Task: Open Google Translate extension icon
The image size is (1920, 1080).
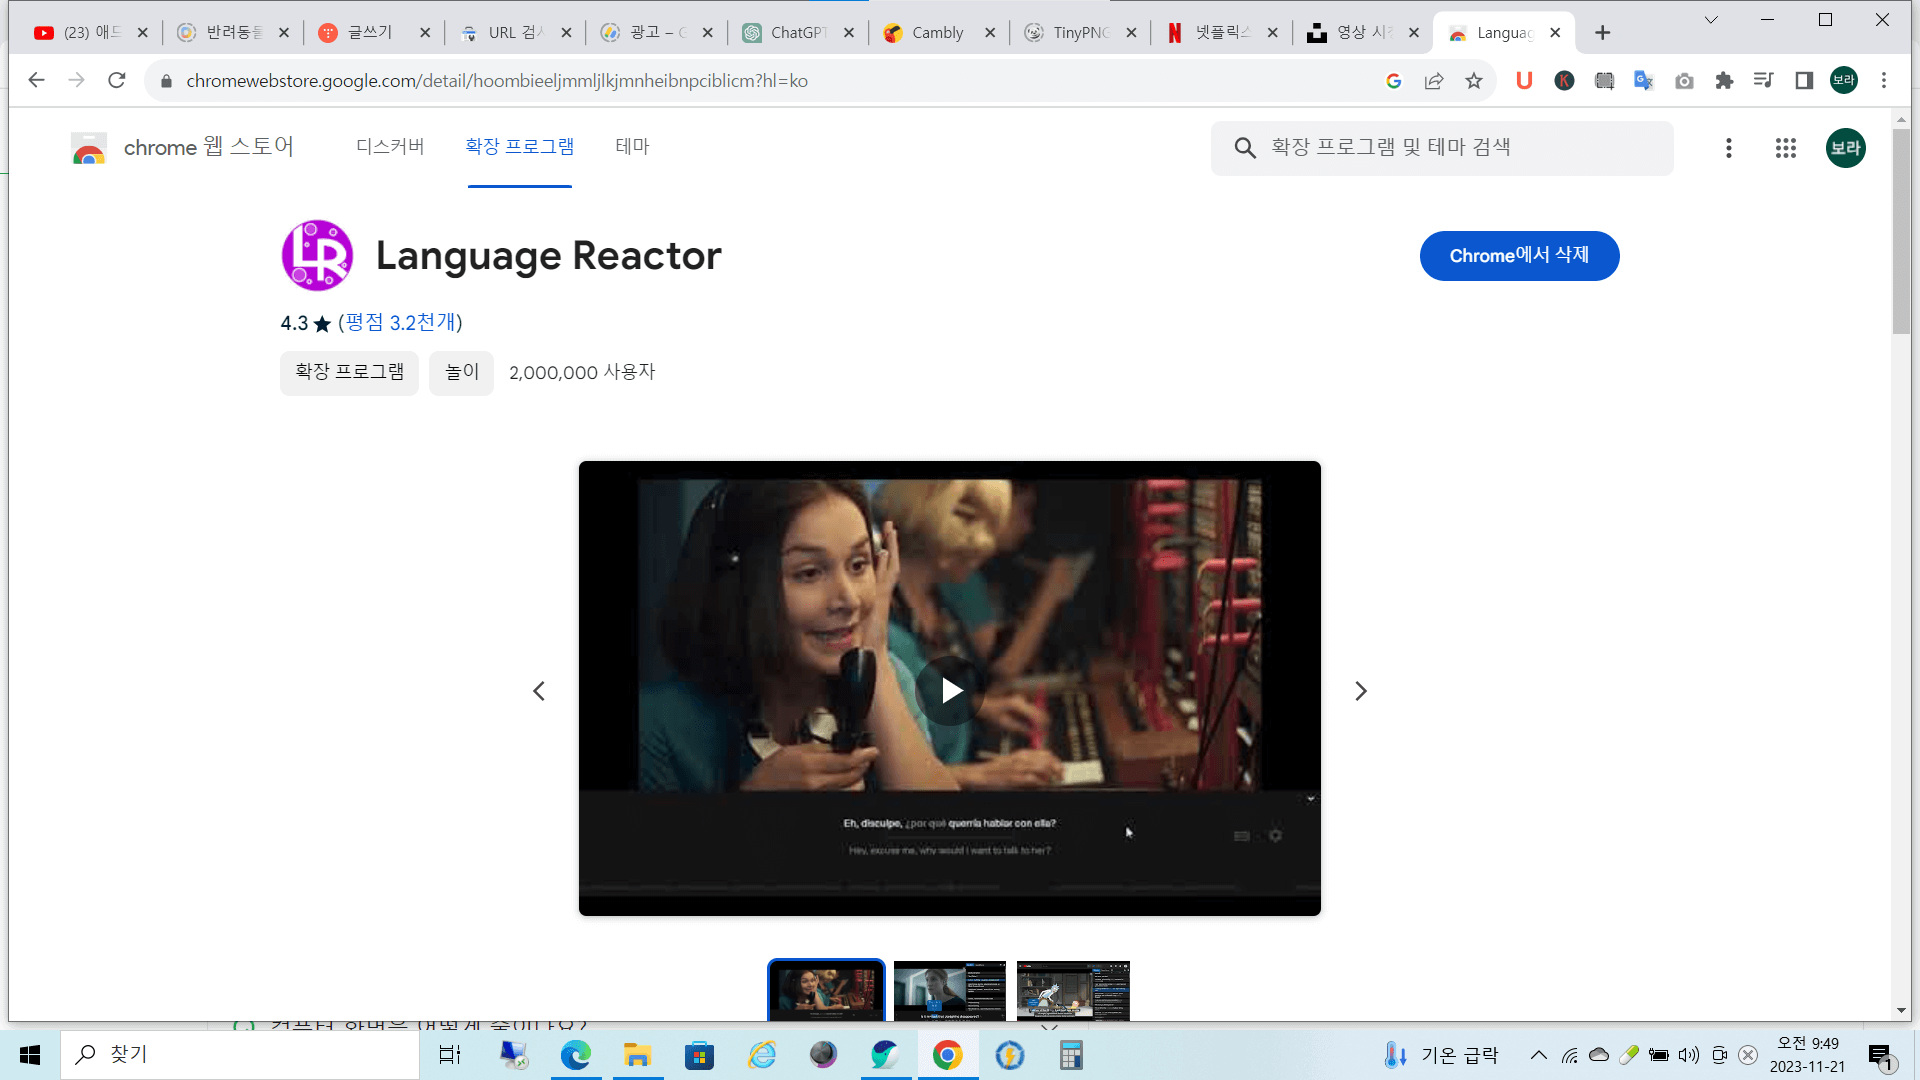Action: (x=1644, y=81)
